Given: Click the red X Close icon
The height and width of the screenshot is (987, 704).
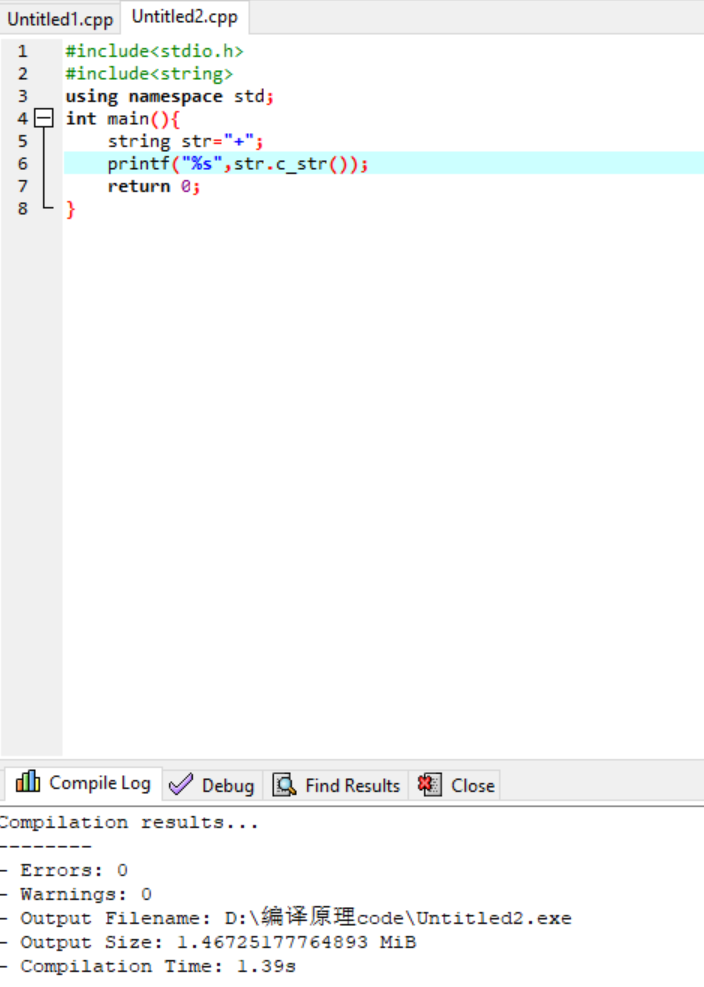Looking at the screenshot, I should [x=429, y=785].
